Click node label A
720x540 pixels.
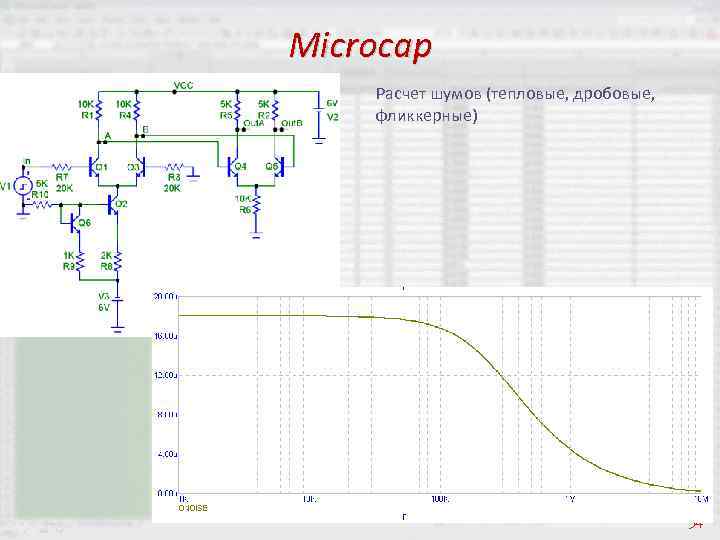108,136
